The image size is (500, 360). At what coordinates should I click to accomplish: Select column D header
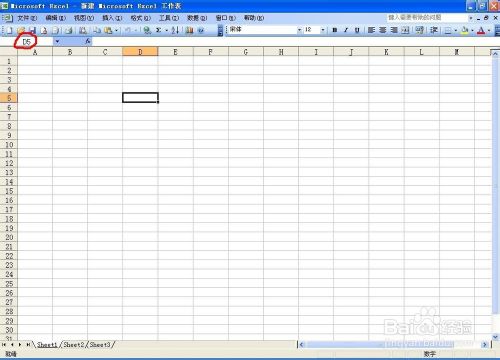pos(140,52)
